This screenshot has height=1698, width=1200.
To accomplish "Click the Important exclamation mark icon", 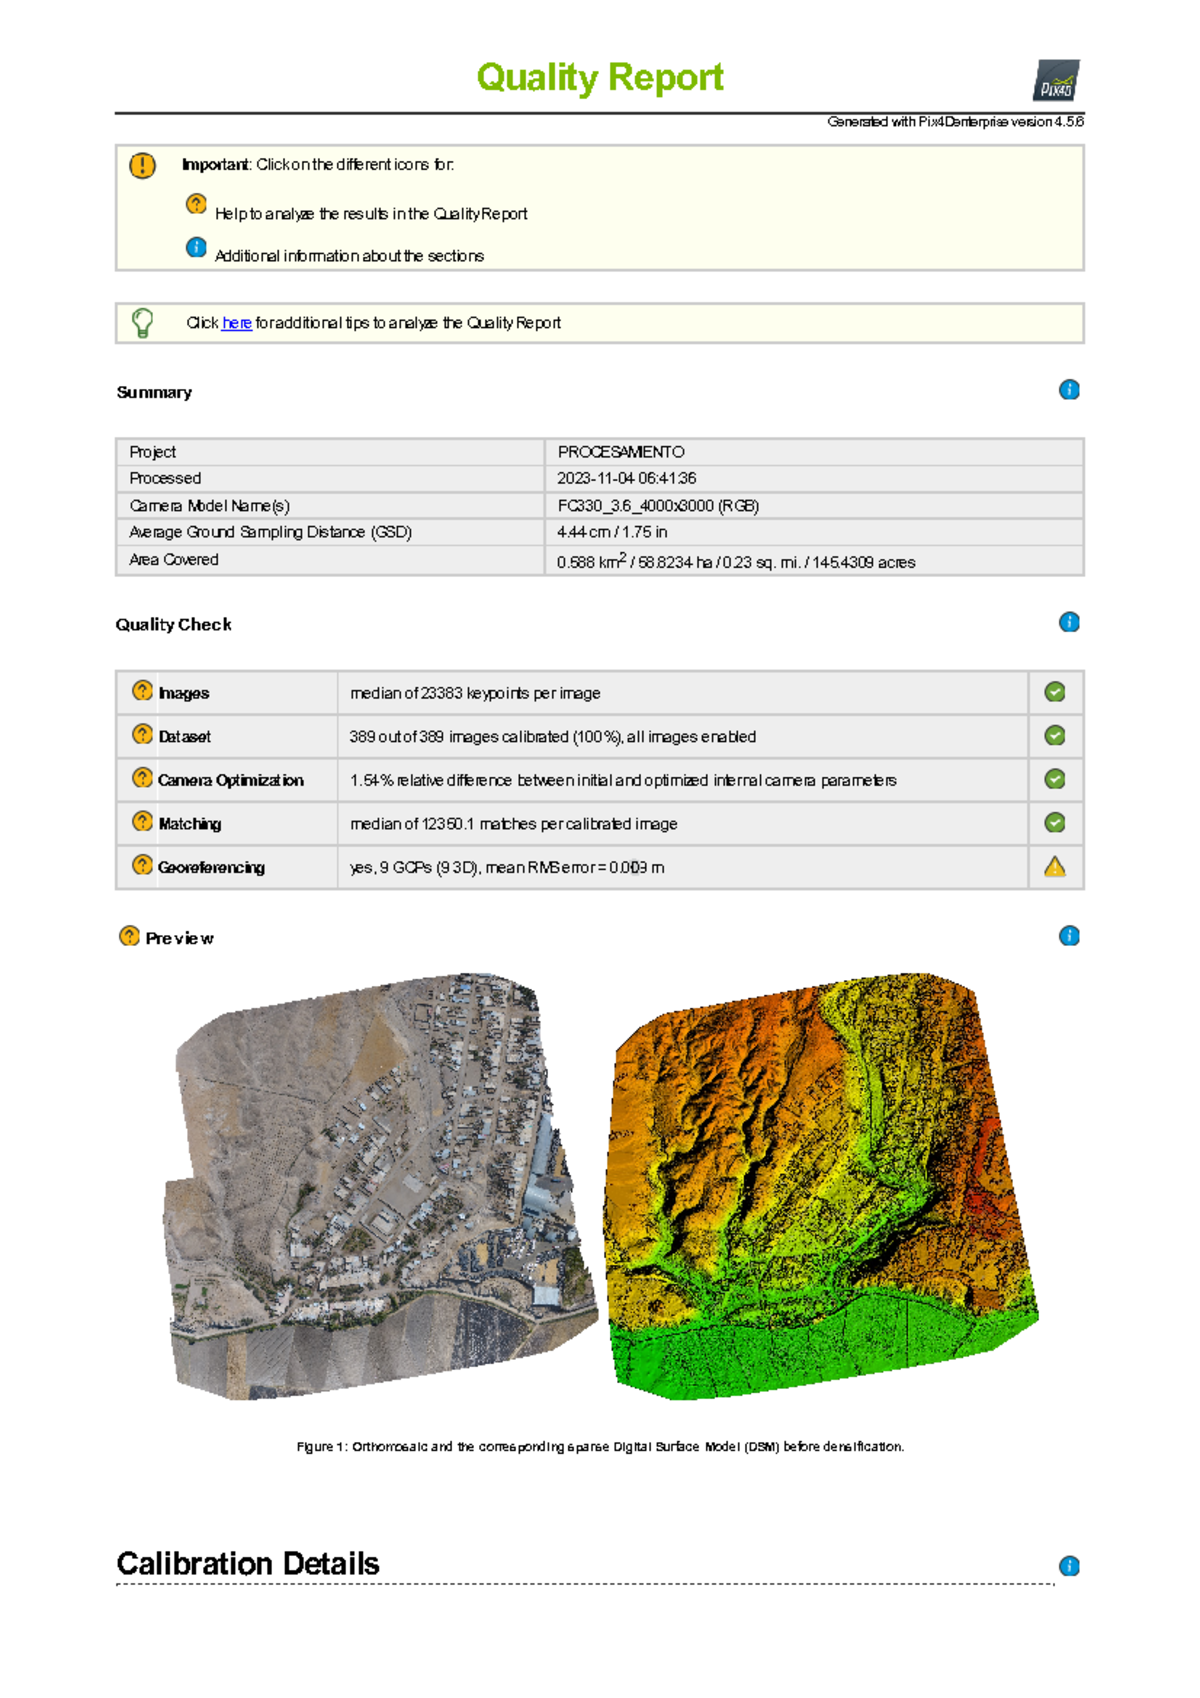I will (143, 165).
